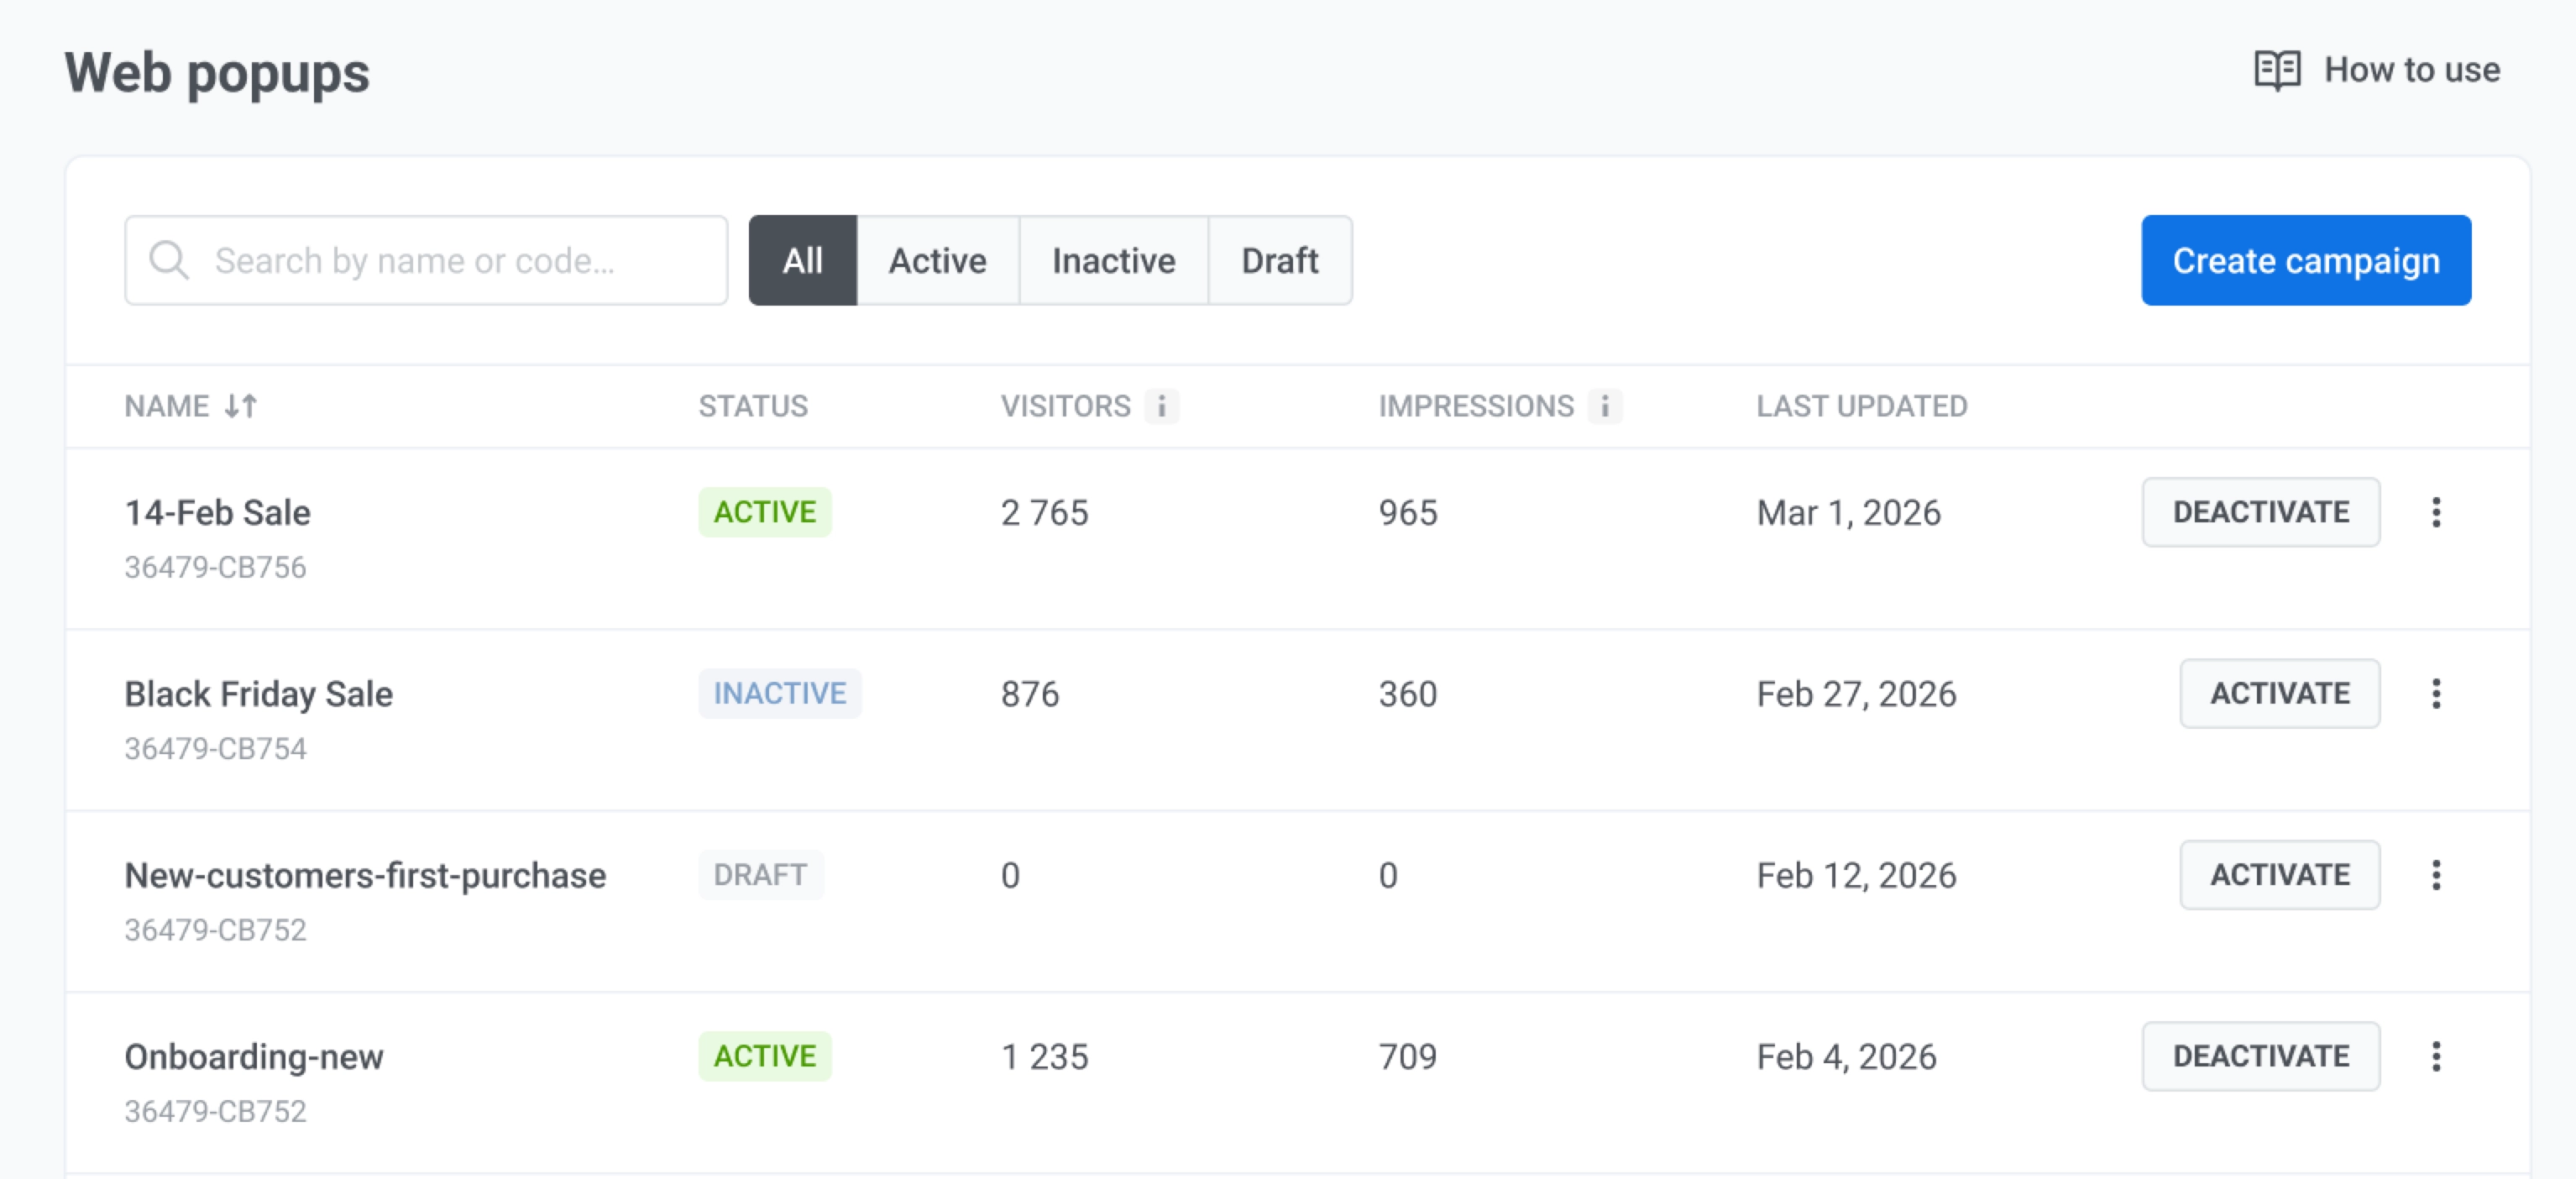Click campaign code 36479-CB756
Image resolution: width=2576 pixels, height=1179 pixels.
coord(215,567)
